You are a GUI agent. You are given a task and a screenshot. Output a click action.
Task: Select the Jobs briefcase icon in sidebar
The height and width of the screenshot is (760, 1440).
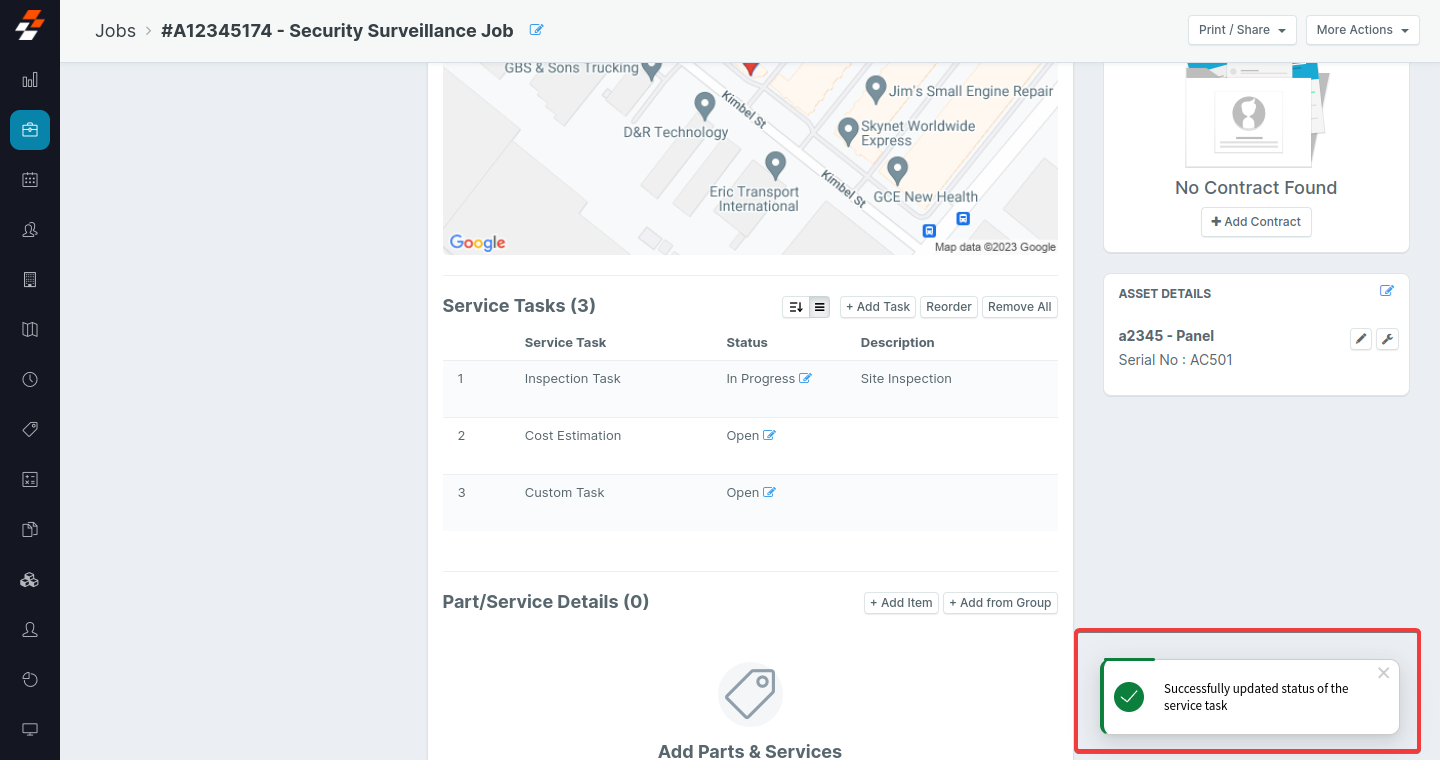pyautogui.click(x=29, y=130)
